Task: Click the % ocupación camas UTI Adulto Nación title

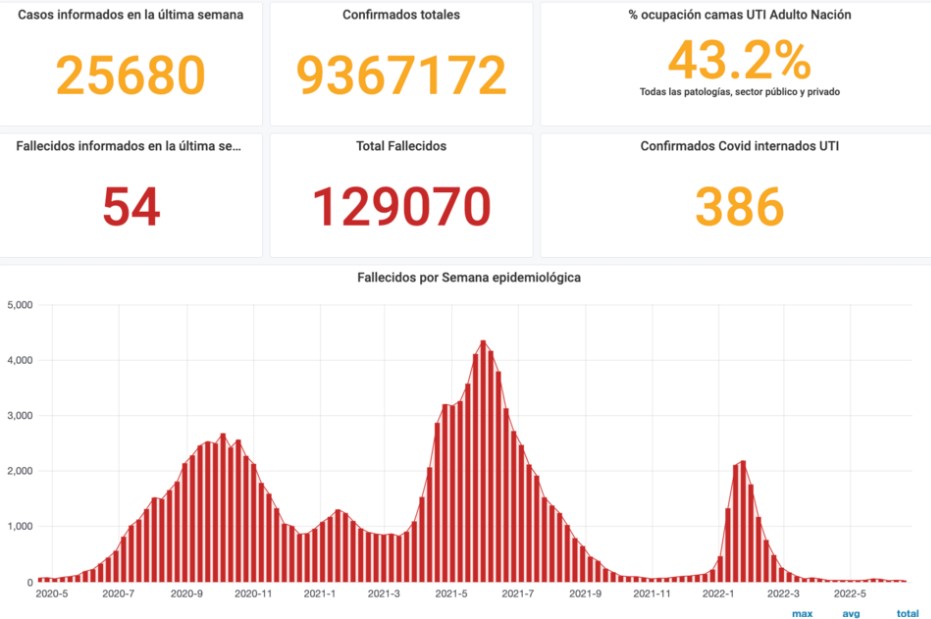Action: [x=739, y=15]
